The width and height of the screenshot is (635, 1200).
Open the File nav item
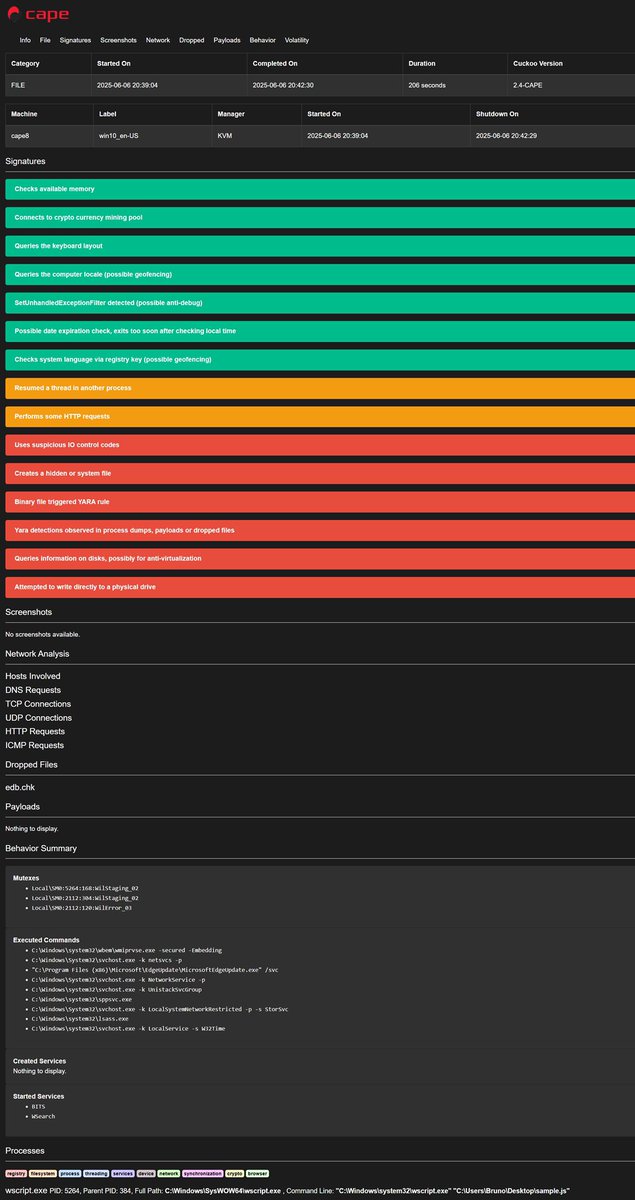pos(45,40)
